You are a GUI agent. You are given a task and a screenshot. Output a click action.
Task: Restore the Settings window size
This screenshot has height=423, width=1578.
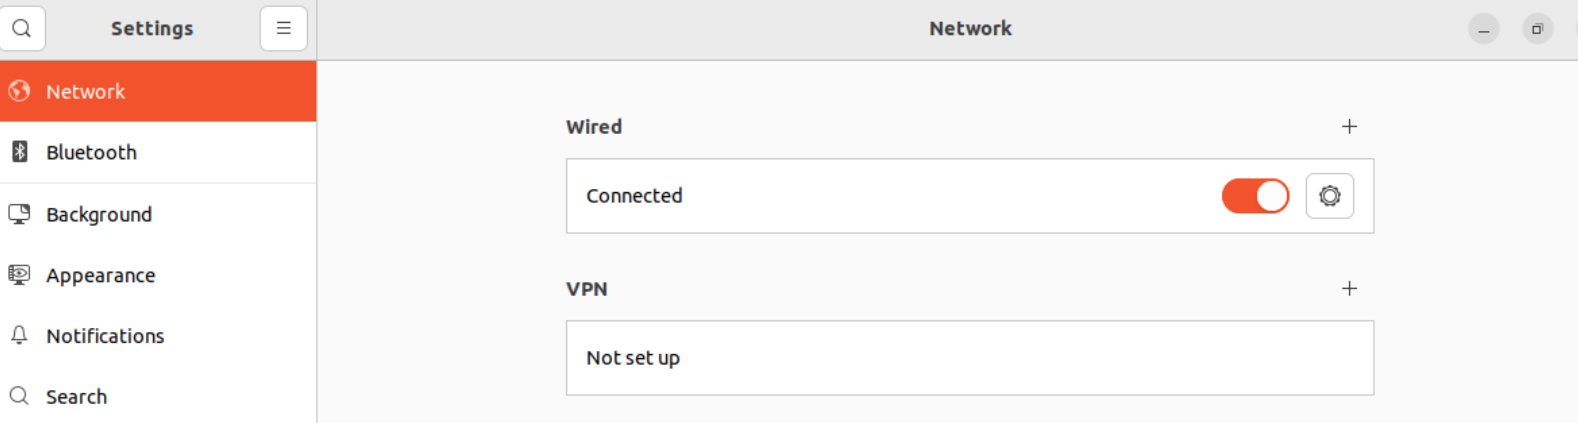point(1537,29)
